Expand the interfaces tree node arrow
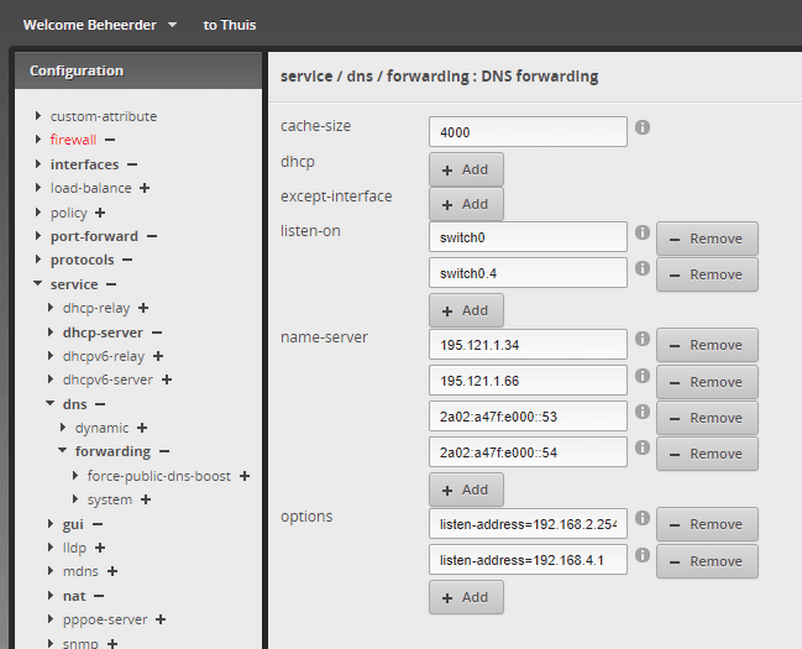 point(38,164)
